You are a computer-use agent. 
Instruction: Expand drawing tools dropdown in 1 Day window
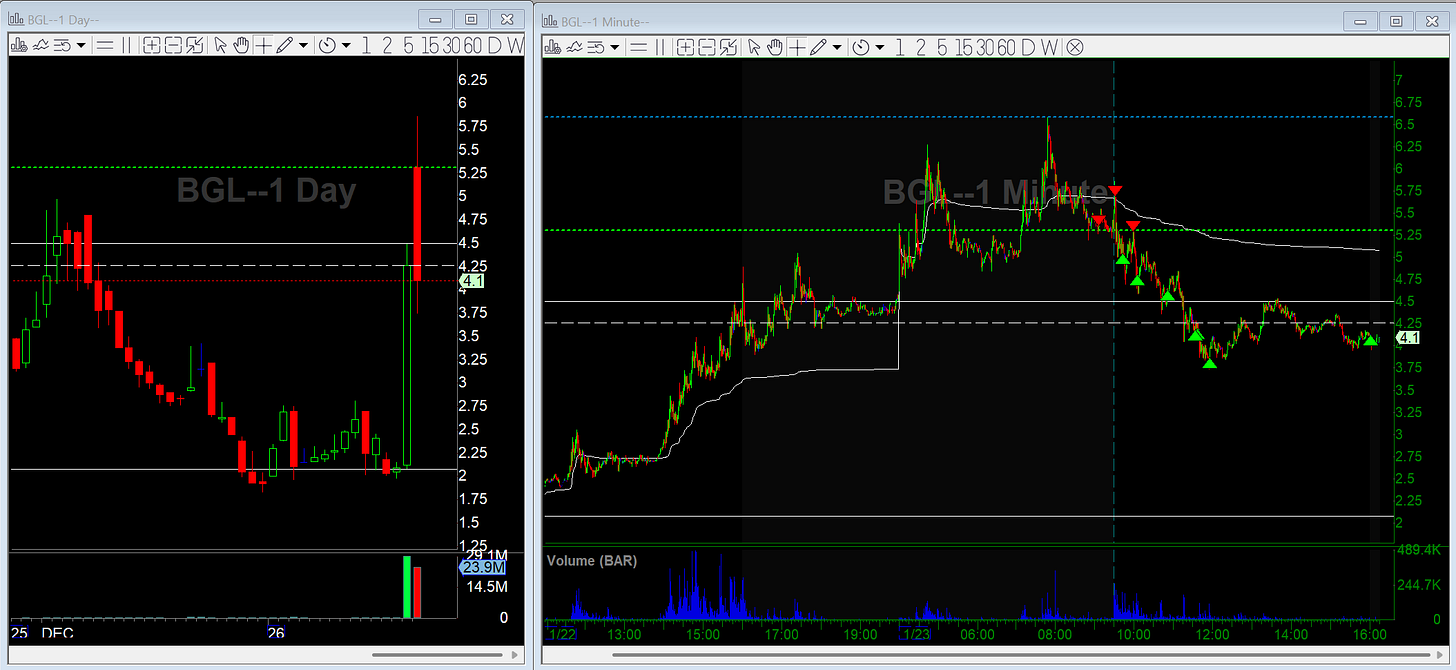[303, 45]
